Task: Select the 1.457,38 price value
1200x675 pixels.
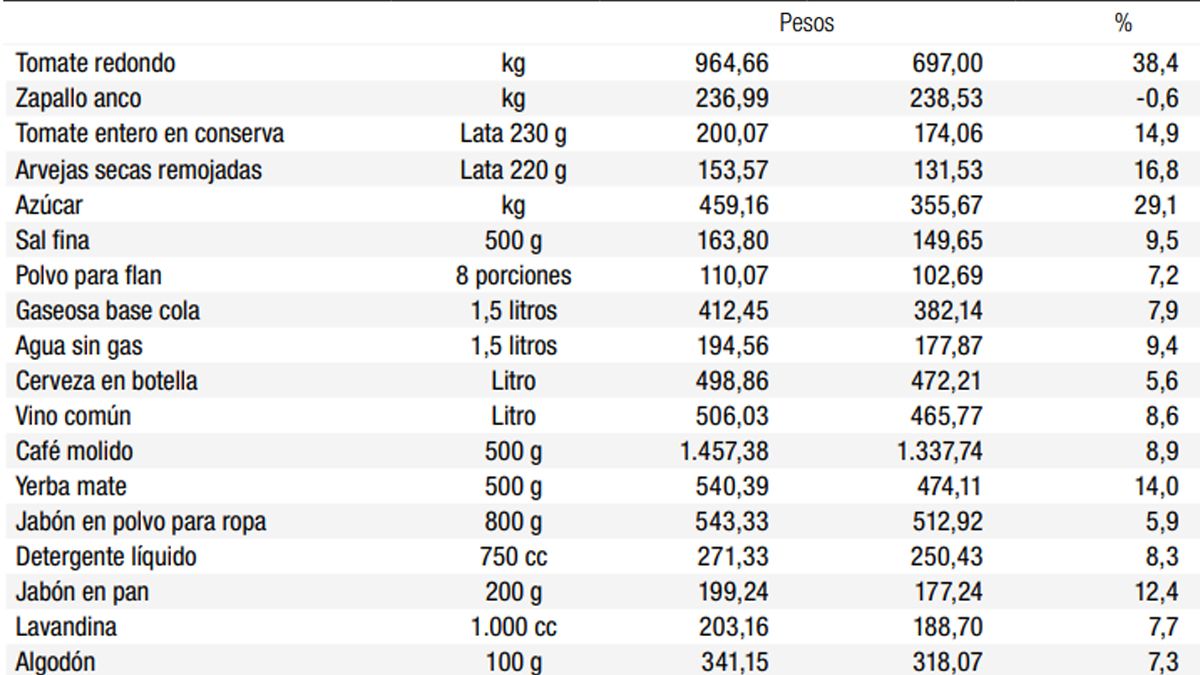Action: tap(724, 452)
